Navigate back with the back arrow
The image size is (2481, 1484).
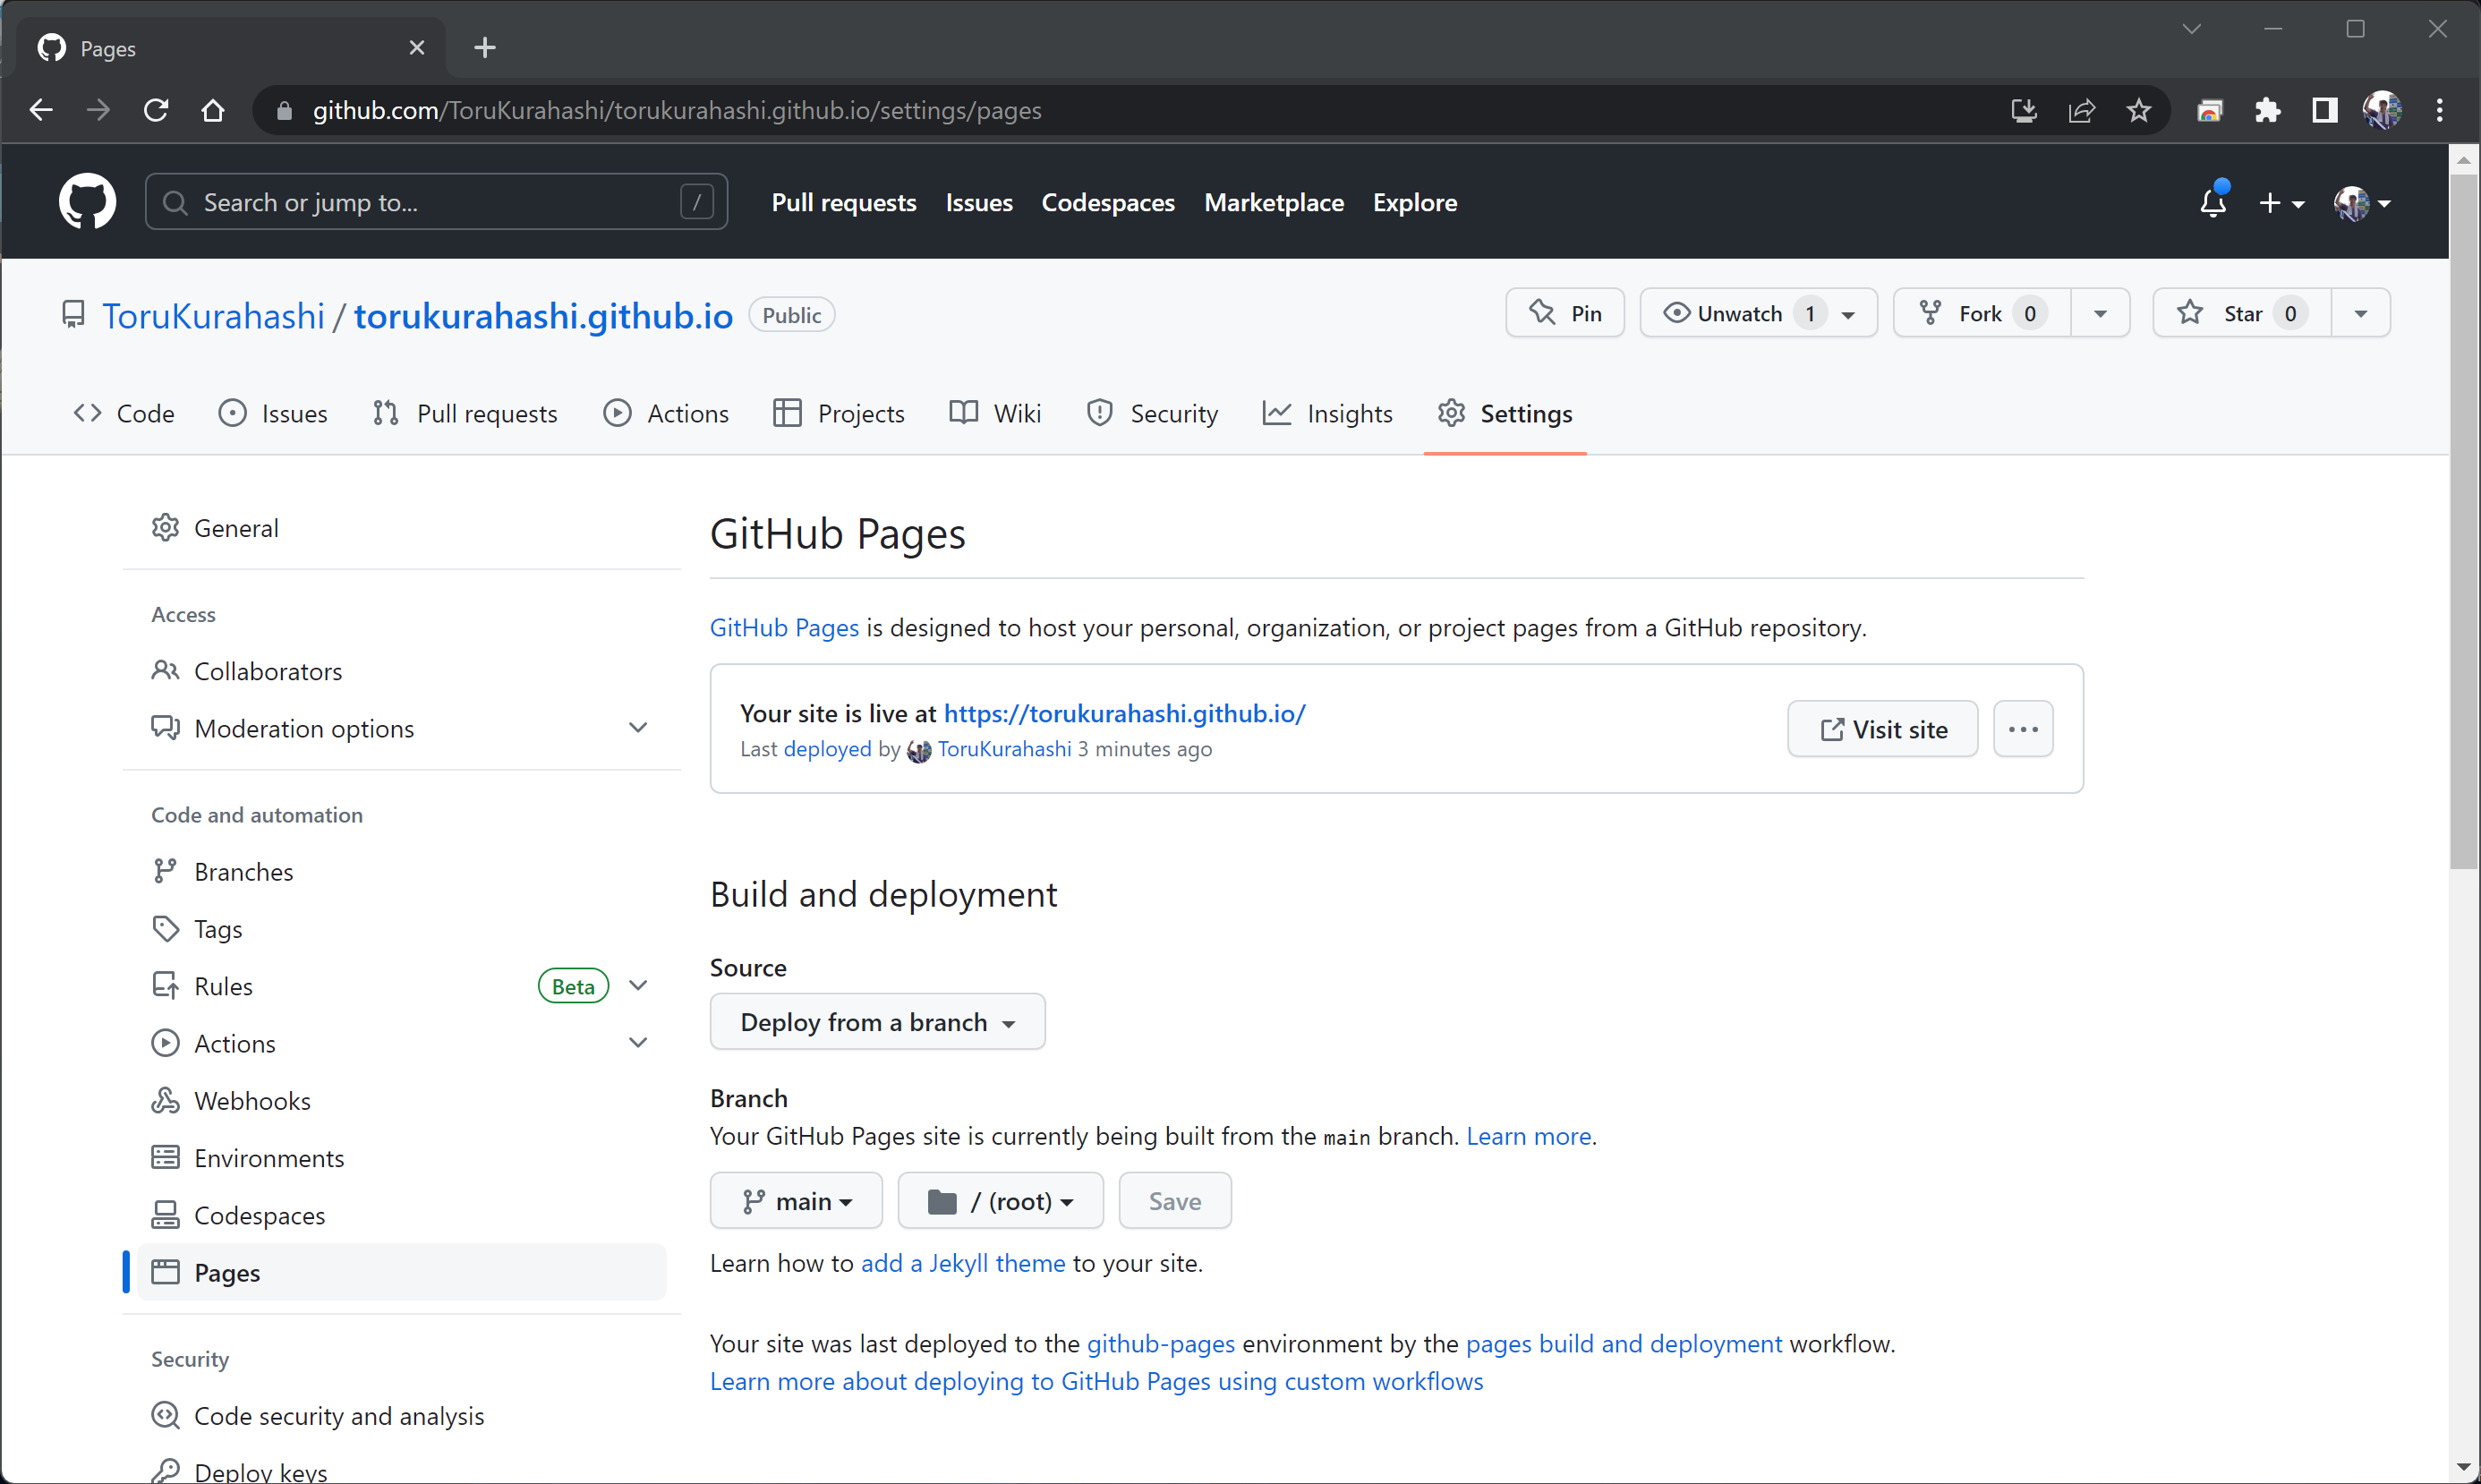pyautogui.click(x=41, y=110)
